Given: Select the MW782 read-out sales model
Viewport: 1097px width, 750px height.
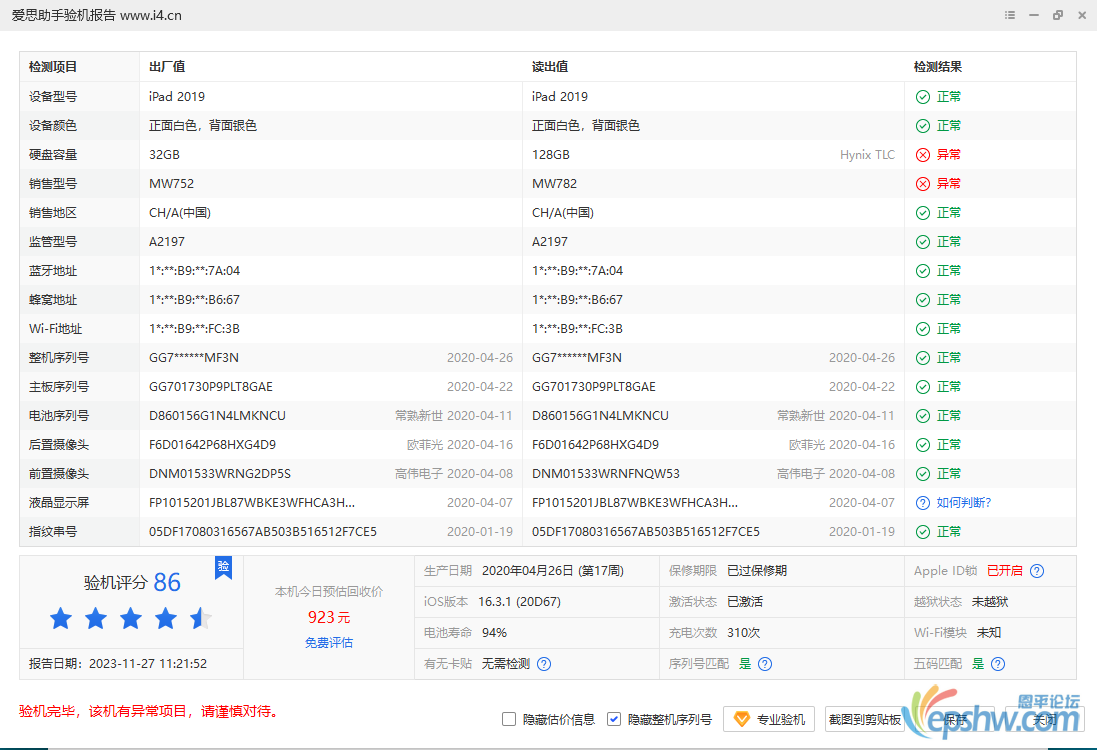Looking at the screenshot, I should tap(554, 184).
